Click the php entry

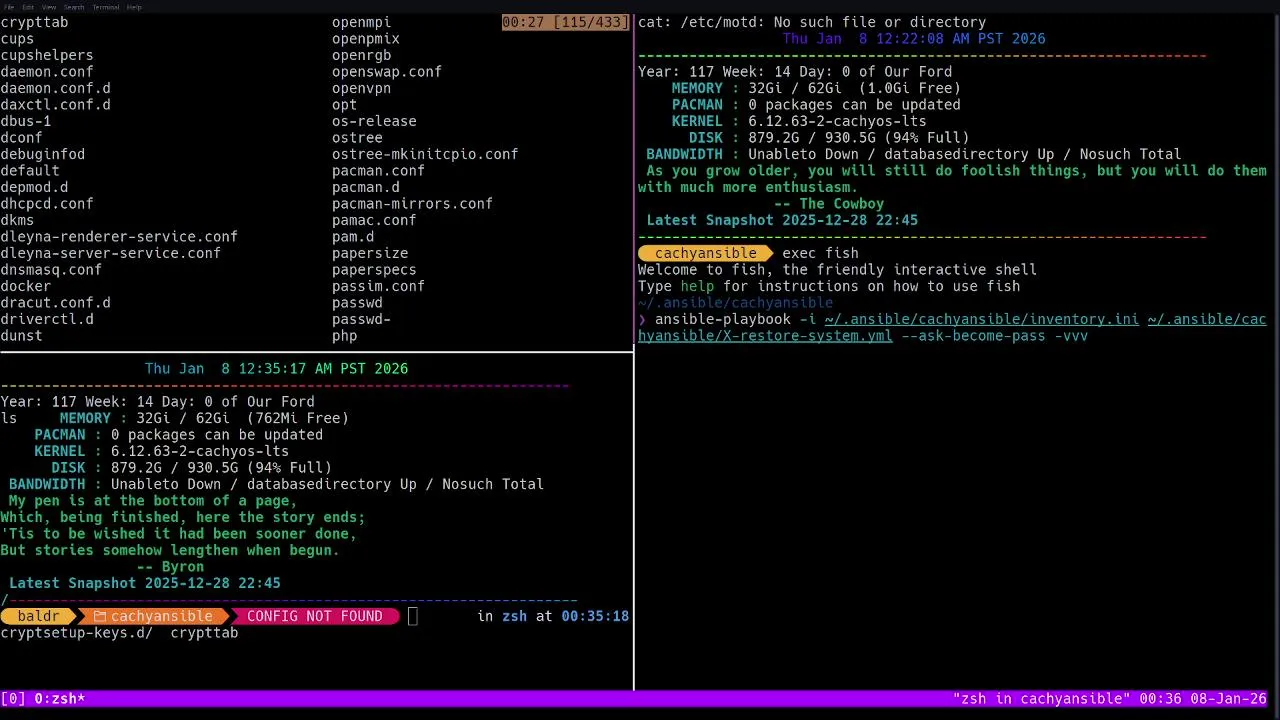click(x=345, y=335)
